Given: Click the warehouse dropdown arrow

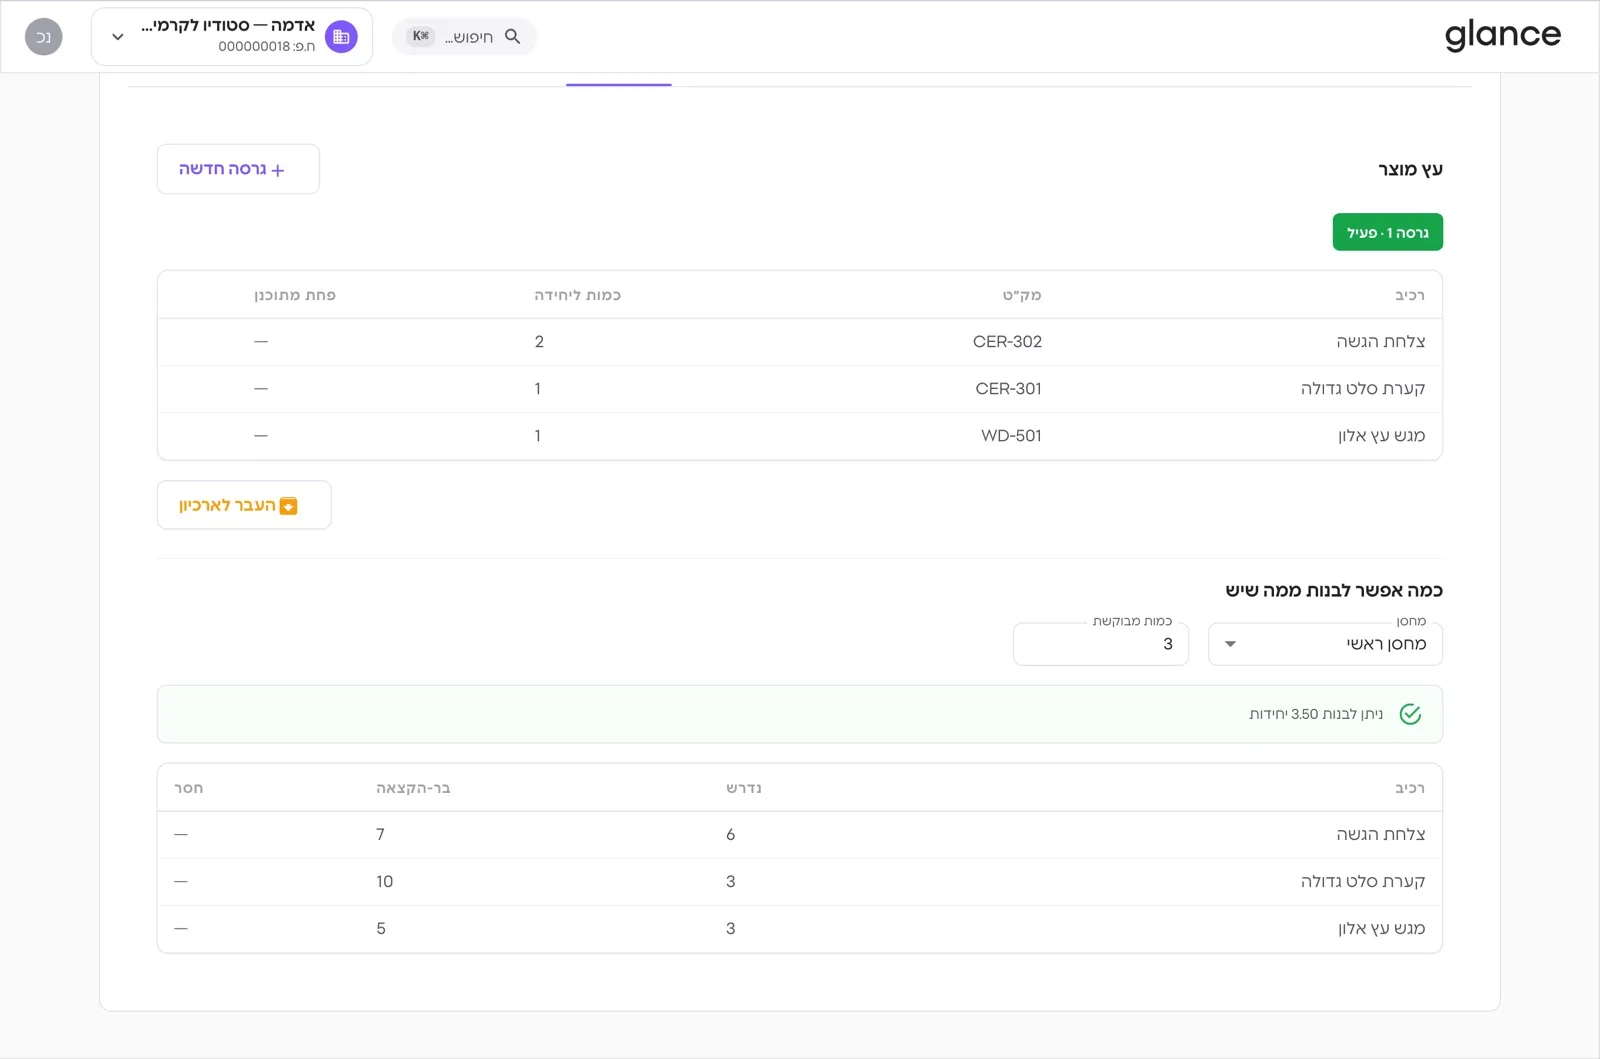Looking at the screenshot, I should pos(1231,644).
